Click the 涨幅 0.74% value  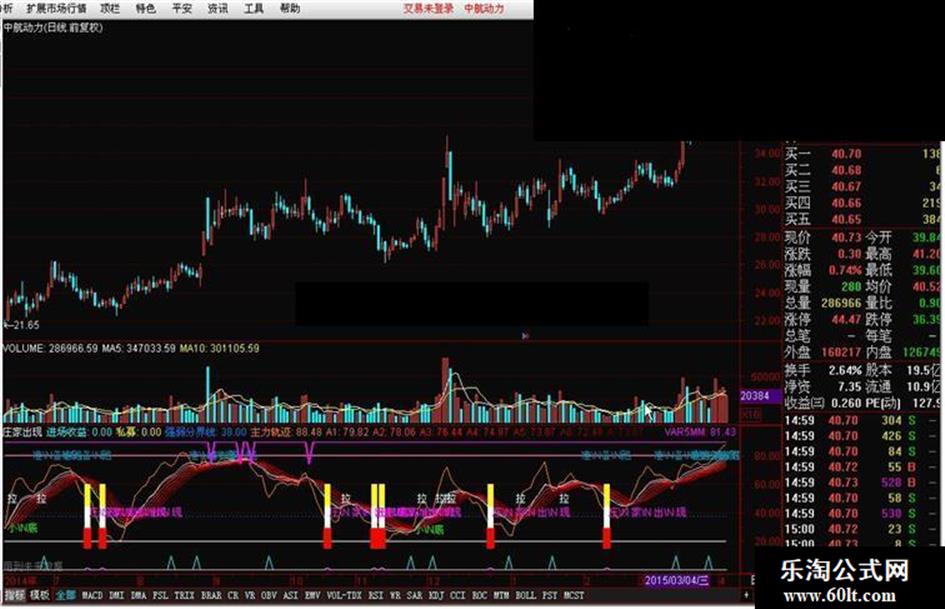click(844, 270)
